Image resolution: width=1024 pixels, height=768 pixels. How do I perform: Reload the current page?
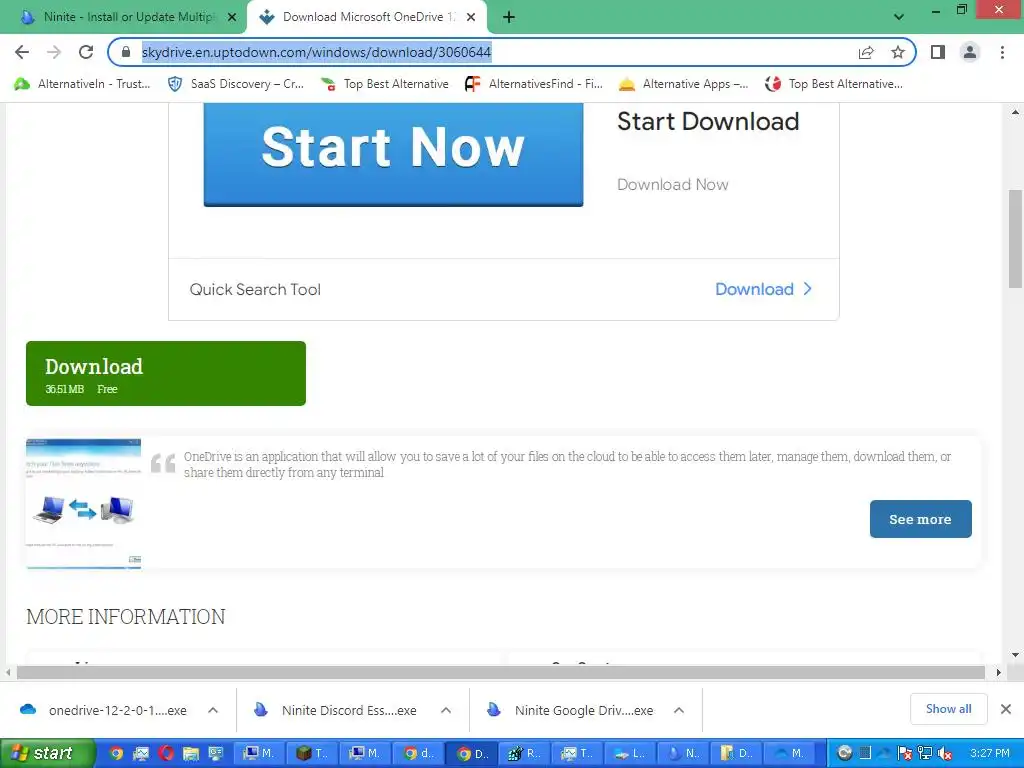[86, 52]
